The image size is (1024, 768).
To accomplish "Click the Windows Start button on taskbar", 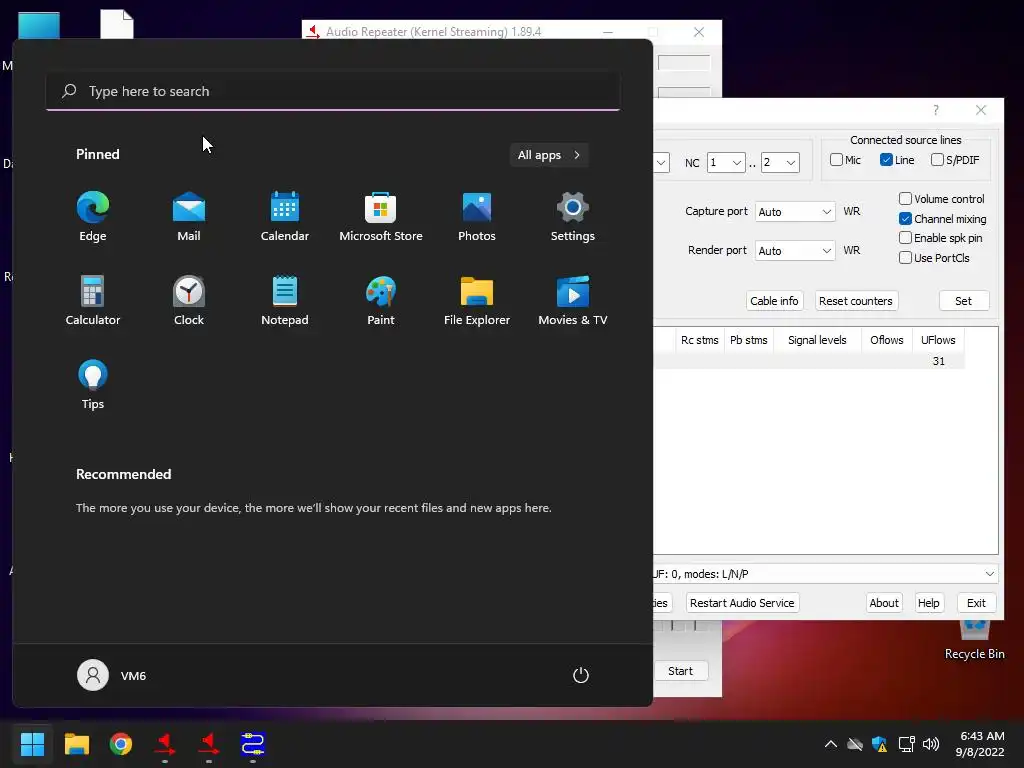I will 32,744.
